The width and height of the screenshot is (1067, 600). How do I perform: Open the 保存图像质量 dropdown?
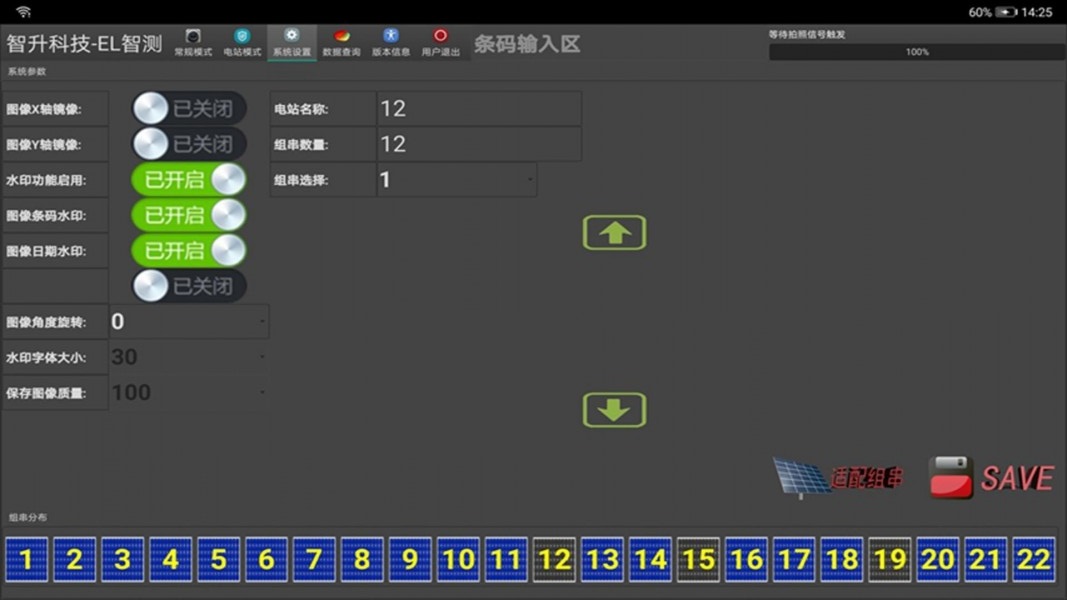[x=188, y=393]
